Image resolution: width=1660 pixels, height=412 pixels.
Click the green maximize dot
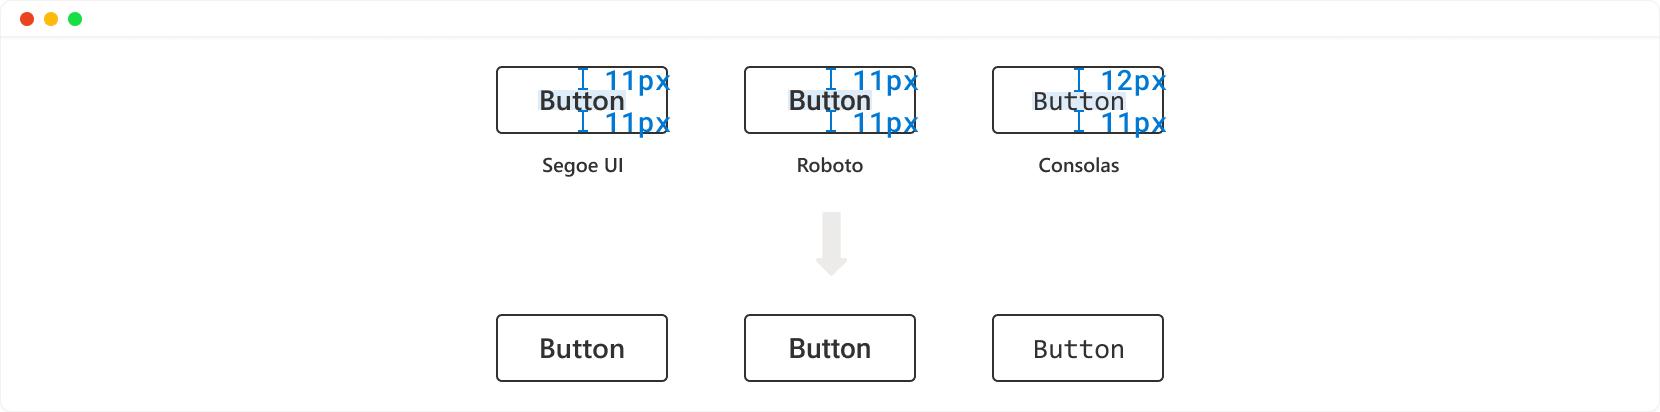[75, 19]
